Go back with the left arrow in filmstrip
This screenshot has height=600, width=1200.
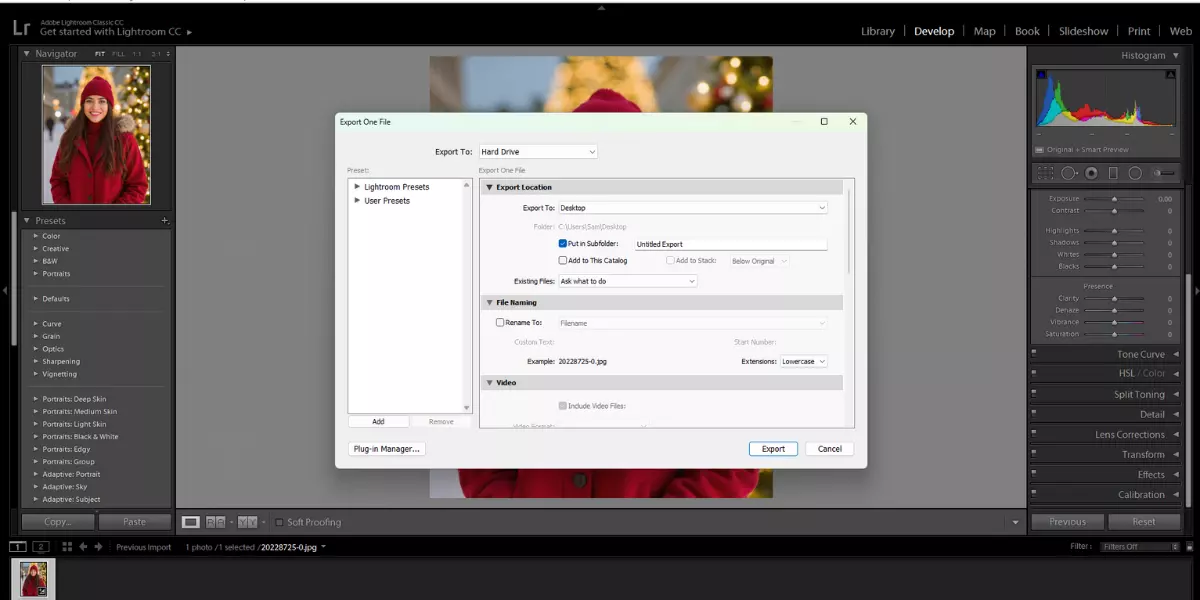[x=84, y=547]
